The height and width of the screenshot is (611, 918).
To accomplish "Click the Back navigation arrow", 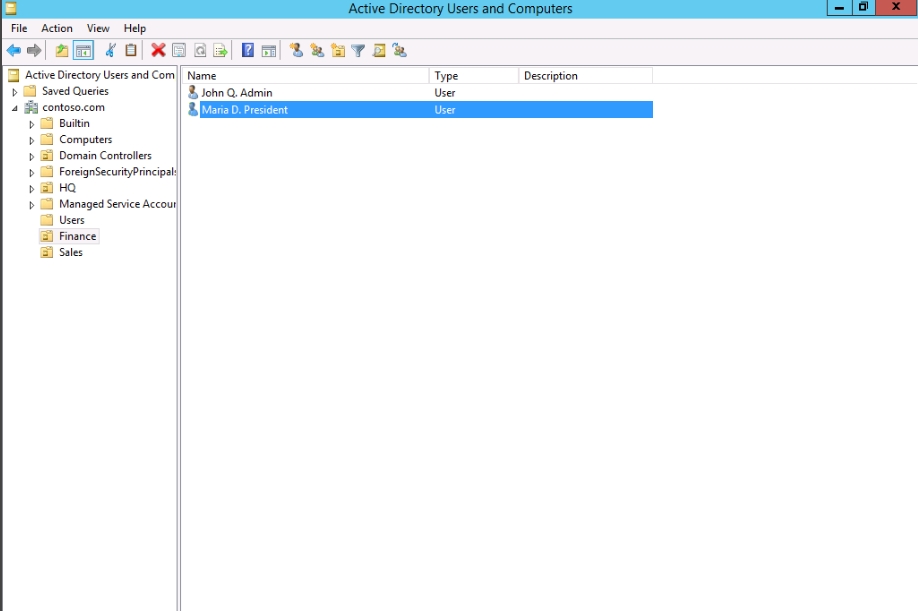I will [13, 51].
